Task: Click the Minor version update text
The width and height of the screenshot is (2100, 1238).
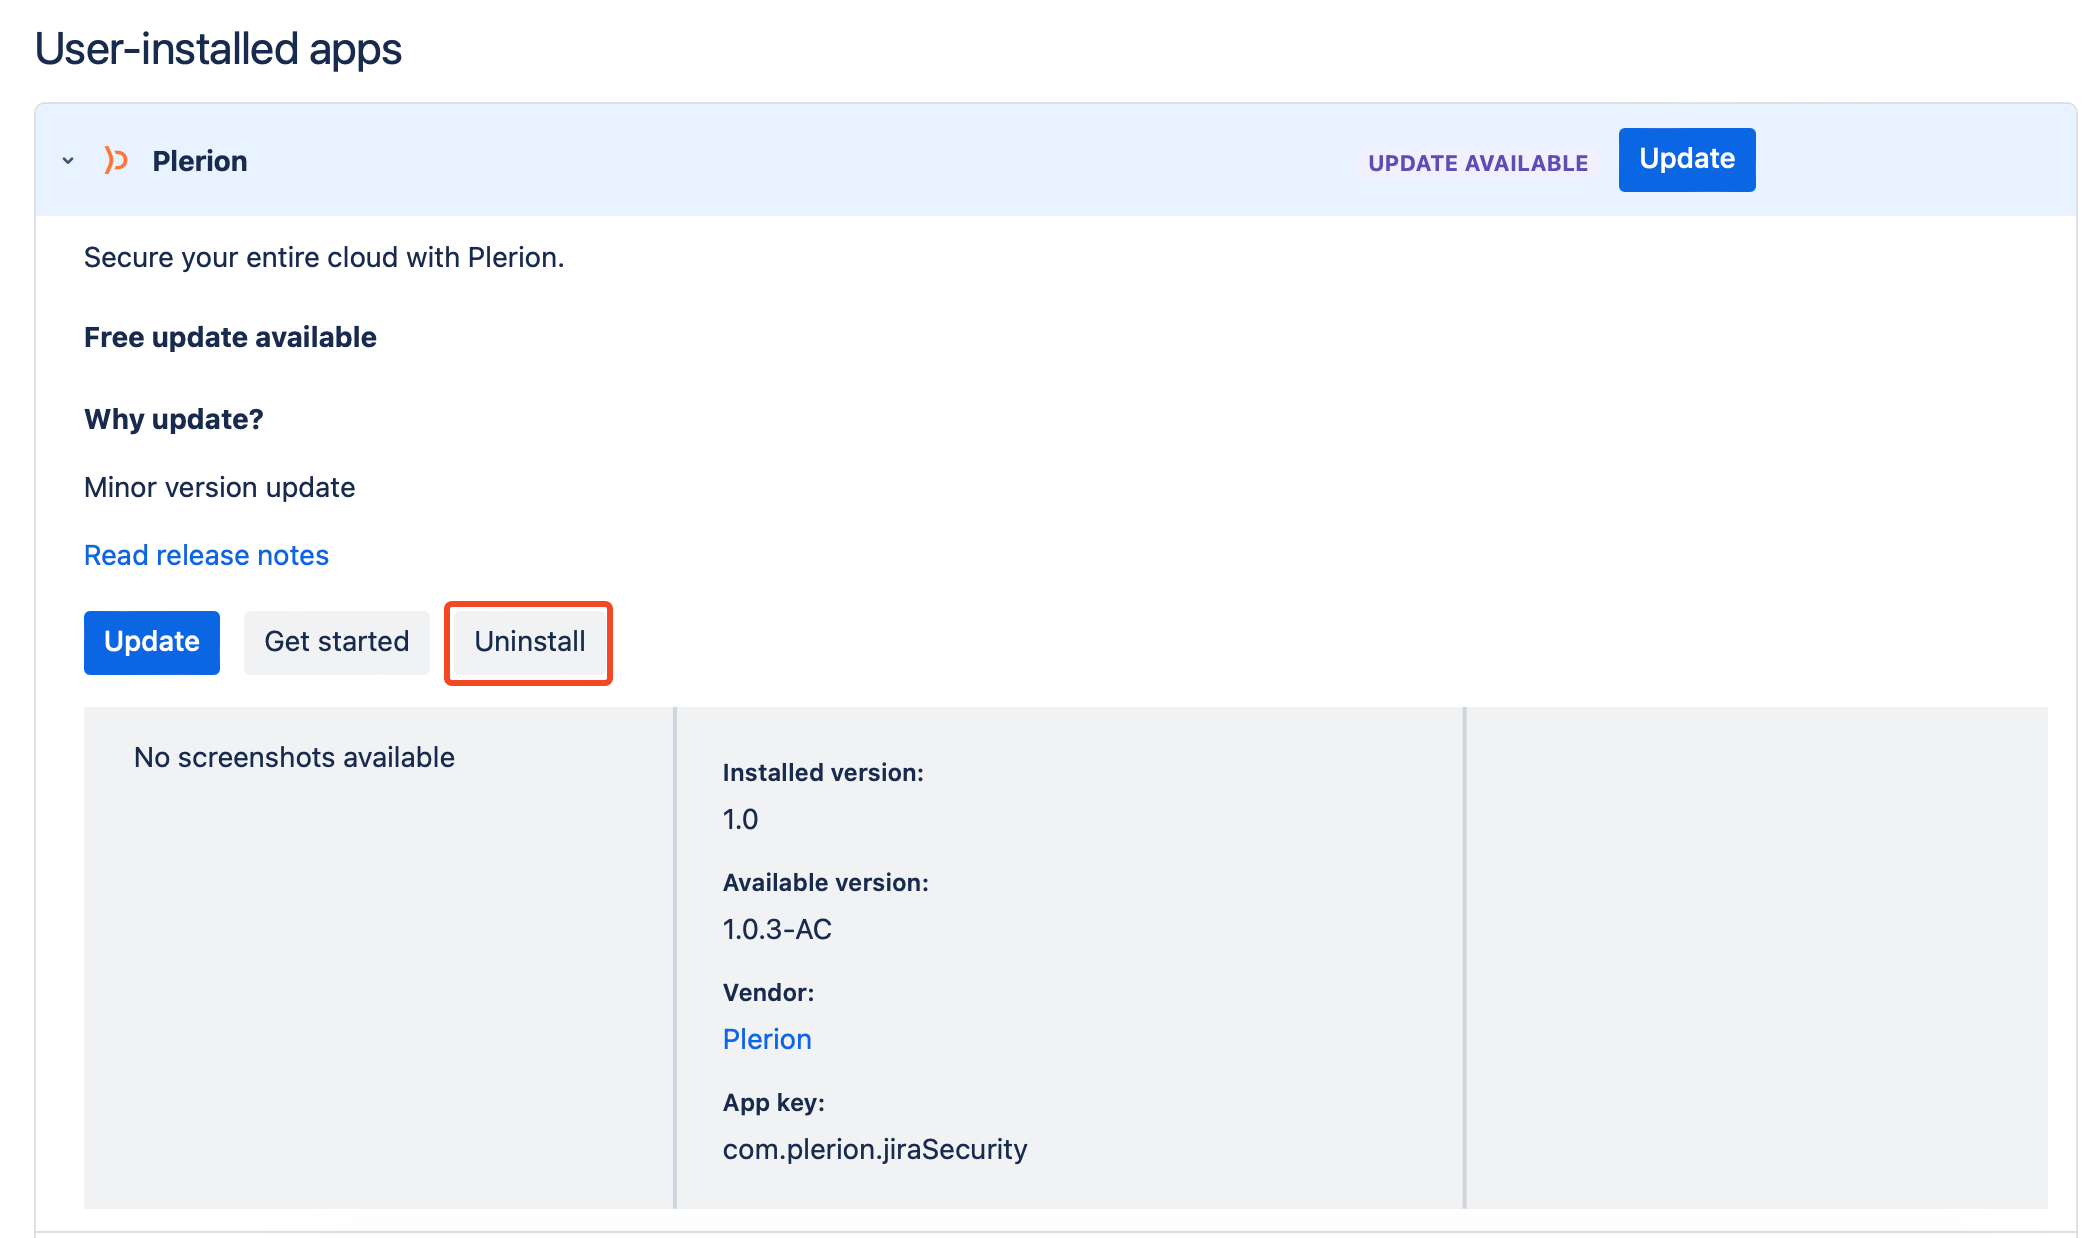Action: click(219, 487)
